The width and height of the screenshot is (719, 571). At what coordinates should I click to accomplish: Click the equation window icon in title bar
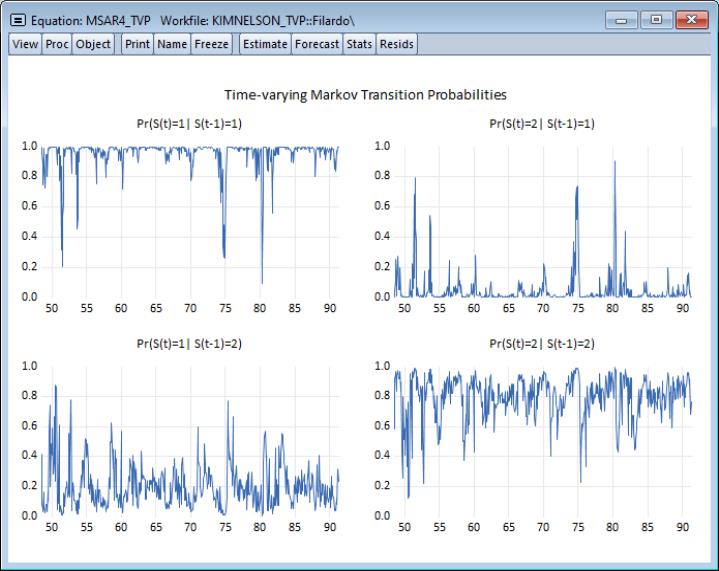point(17,19)
